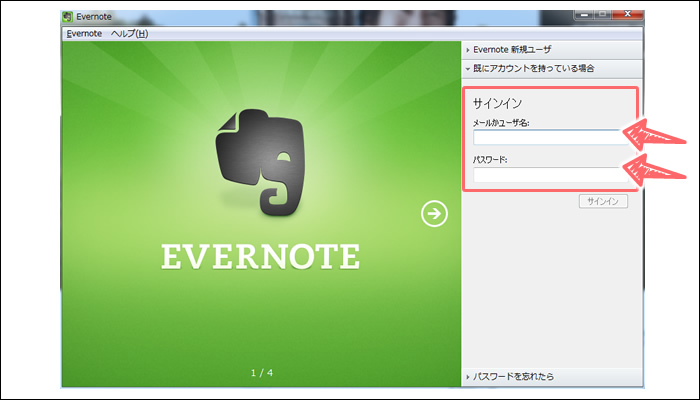This screenshot has height=400, width=700.
Task: Close the Evernote window
Action: 627,14
